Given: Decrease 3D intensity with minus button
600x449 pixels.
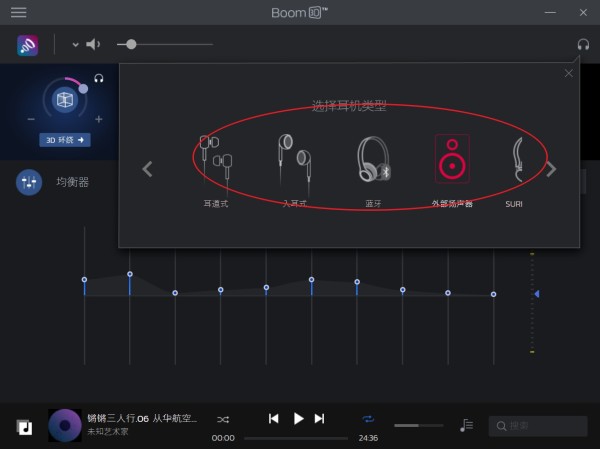Looking at the screenshot, I should 31,119.
